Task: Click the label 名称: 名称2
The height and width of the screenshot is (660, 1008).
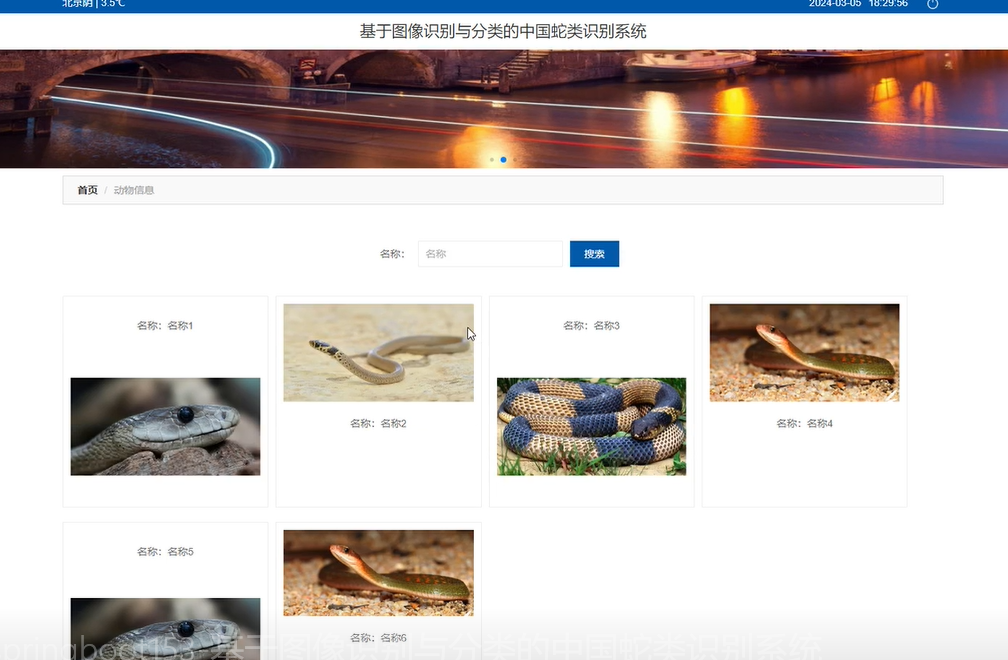Action: click(378, 424)
